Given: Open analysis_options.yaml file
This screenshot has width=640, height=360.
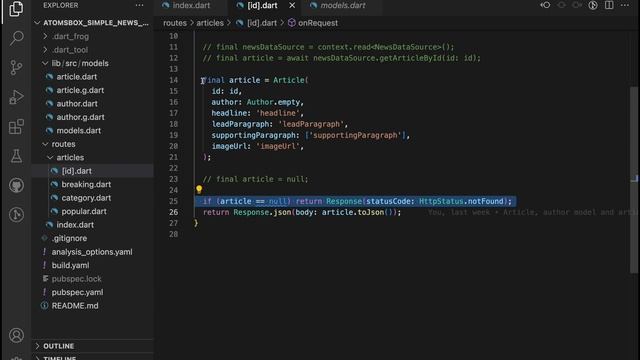Looking at the screenshot, I should [92, 252].
